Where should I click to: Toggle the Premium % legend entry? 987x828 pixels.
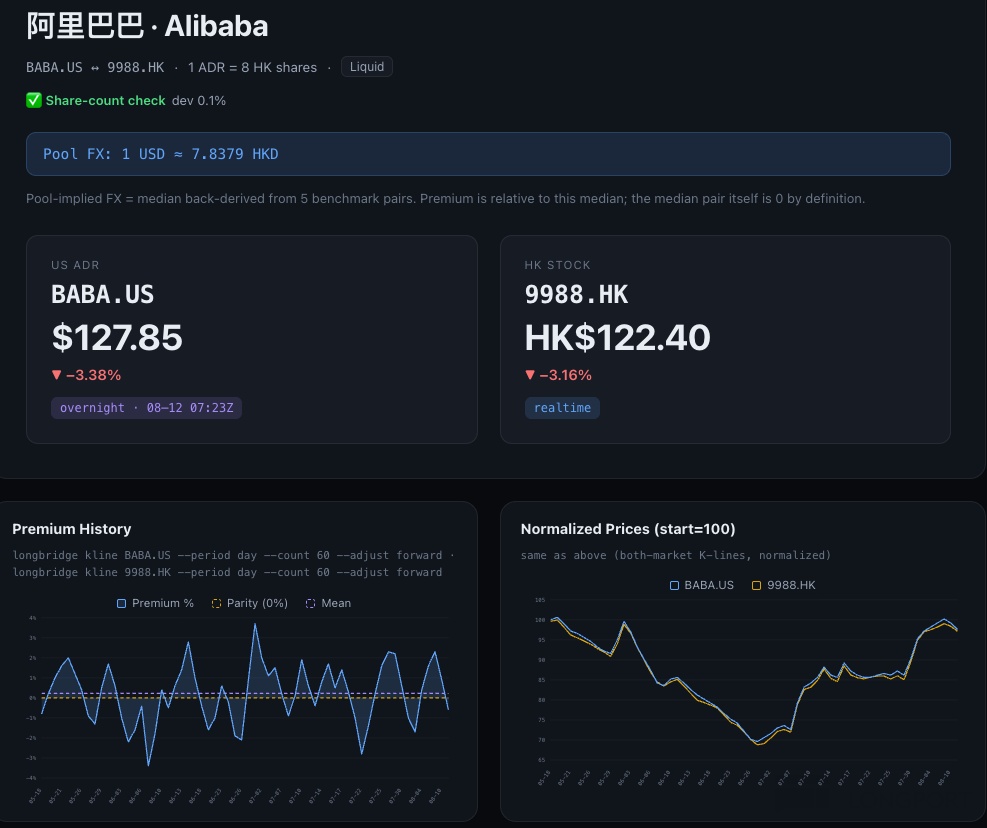[x=155, y=603]
